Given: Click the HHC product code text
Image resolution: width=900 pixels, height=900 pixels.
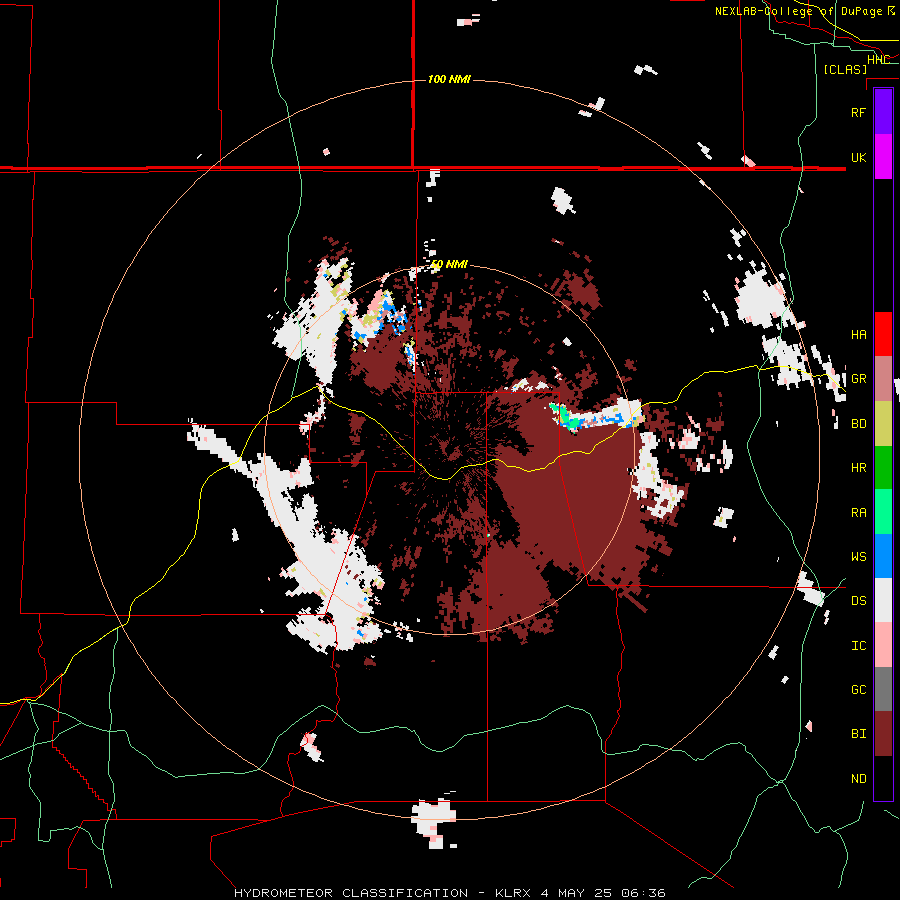Looking at the screenshot, I should coord(878,60).
